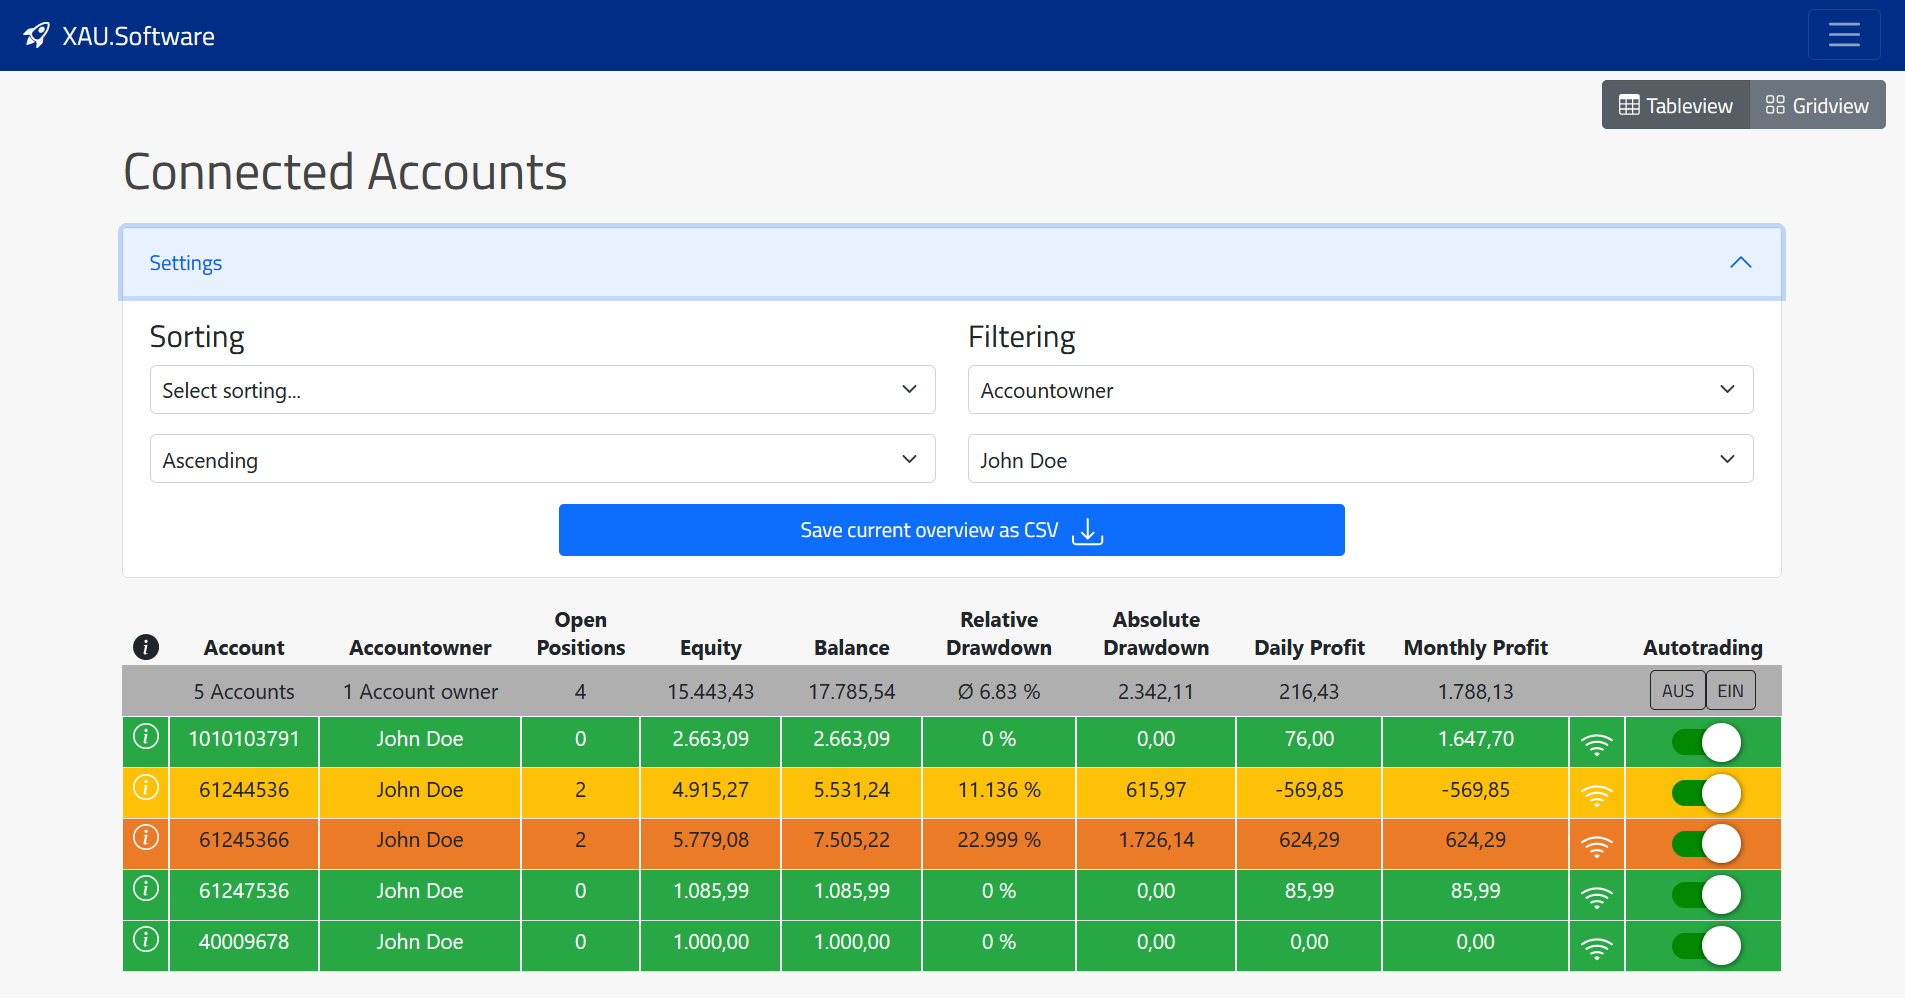
Task: Click total monthly profit 1.788,13
Action: (1475, 692)
